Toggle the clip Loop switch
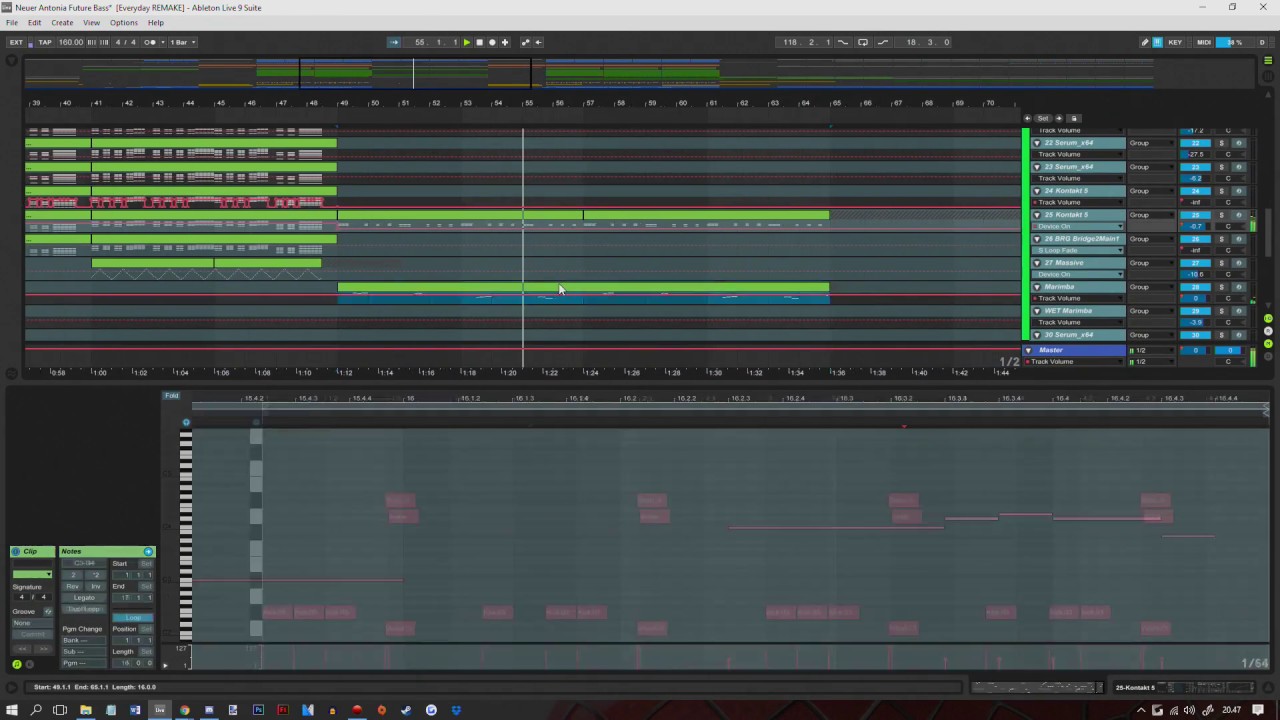This screenshot has height=720, width=1280. [x=133, y=617]
